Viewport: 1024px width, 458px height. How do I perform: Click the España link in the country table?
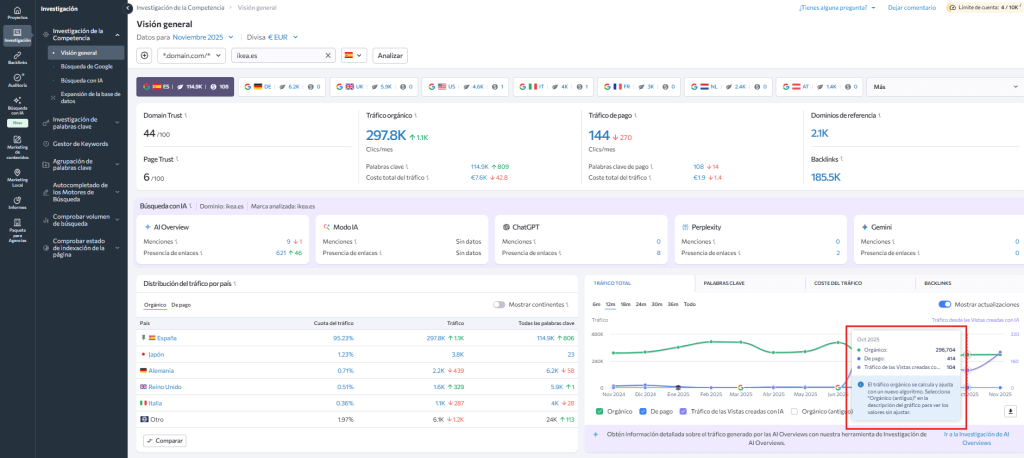[166, 338]
